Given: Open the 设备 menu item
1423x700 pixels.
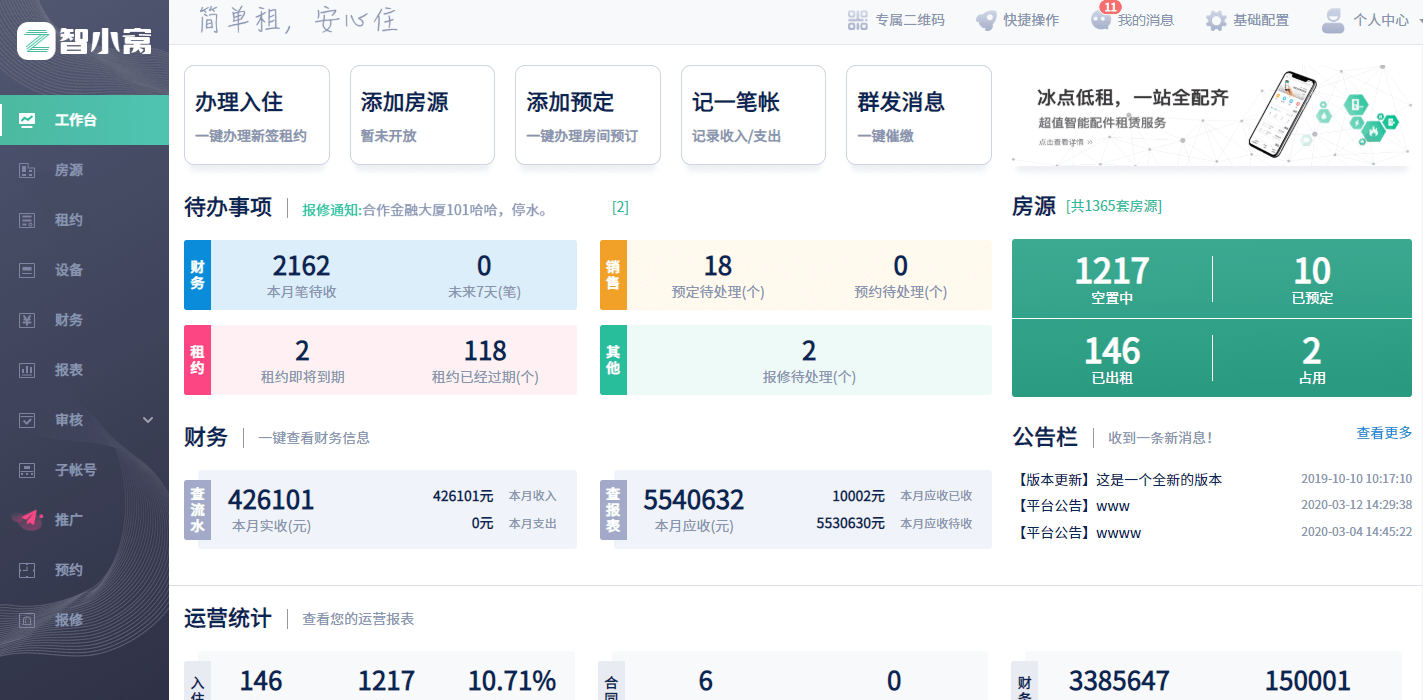Looking at the screenshot, I should click(84, 270).
